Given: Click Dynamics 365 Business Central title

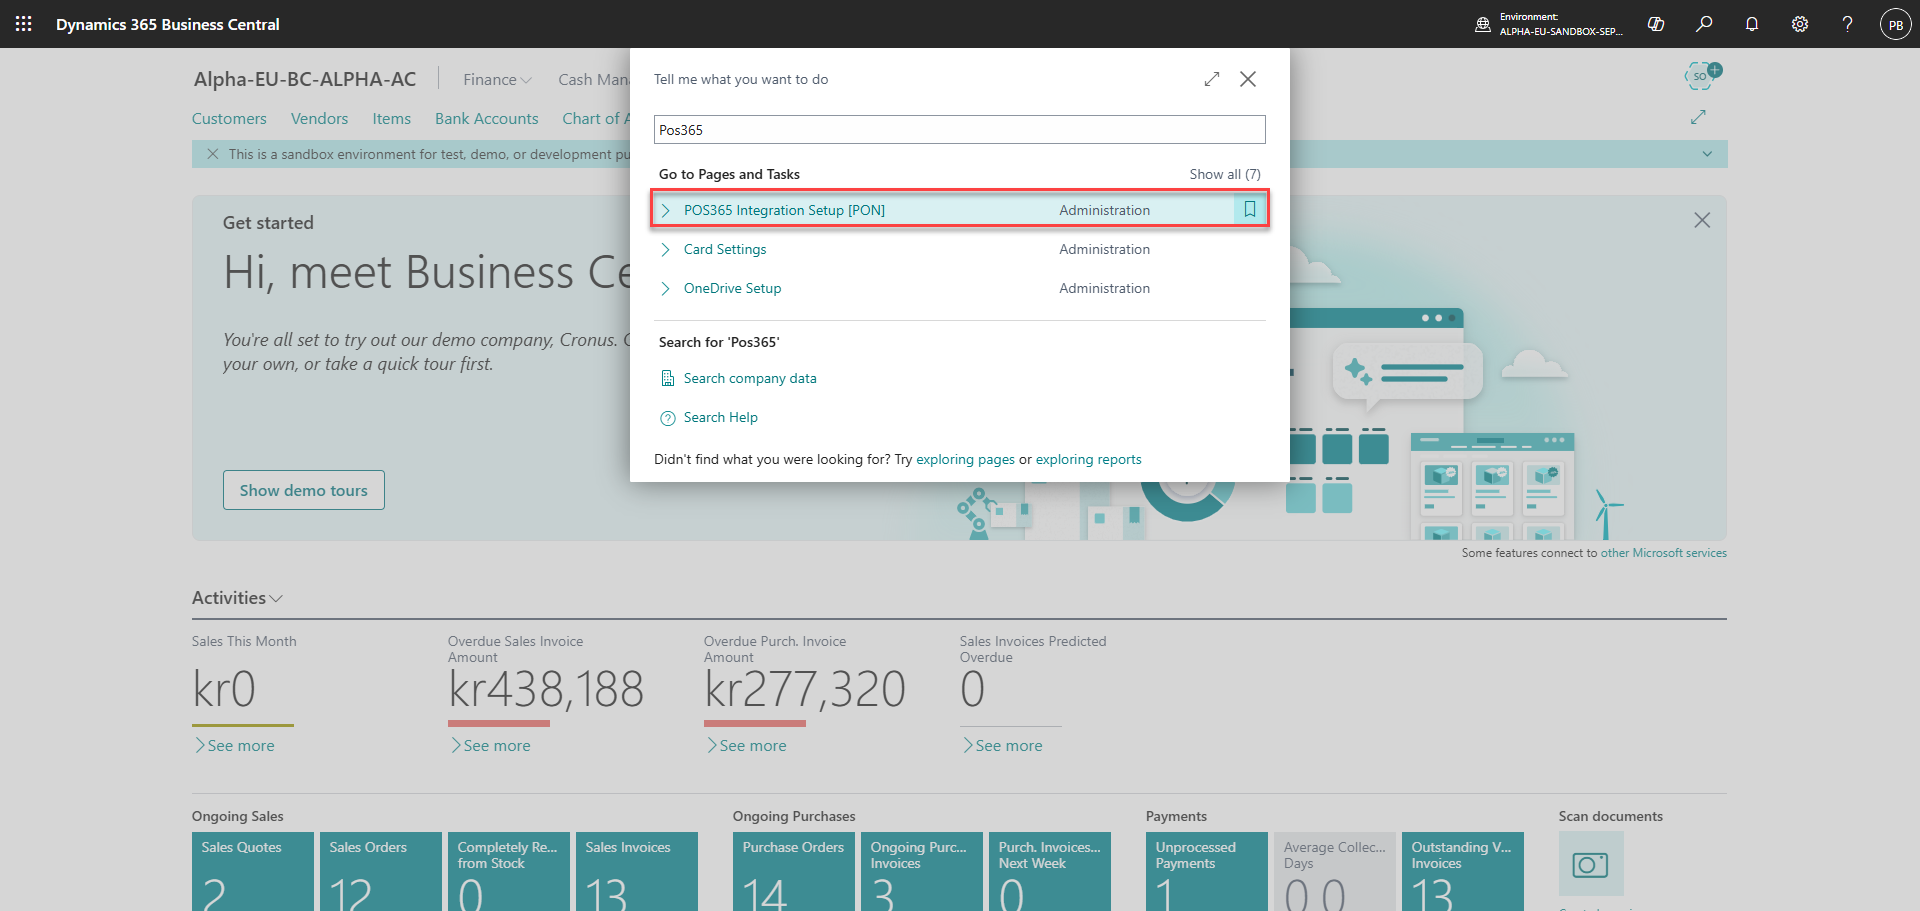Looking at the screenshot, I should (168, 24).
